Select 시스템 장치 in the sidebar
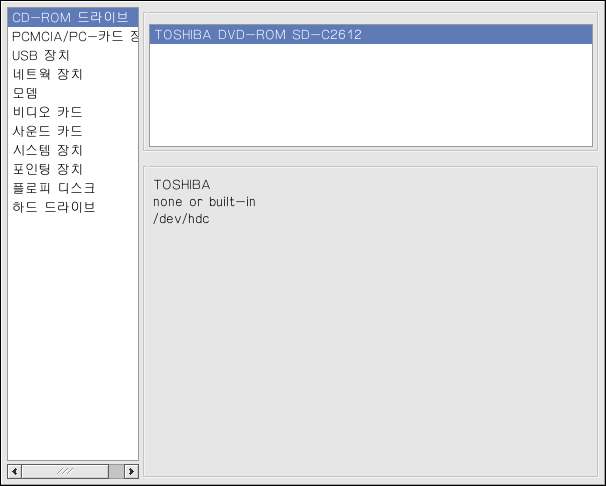606x486 pixels. pos(47,150)
